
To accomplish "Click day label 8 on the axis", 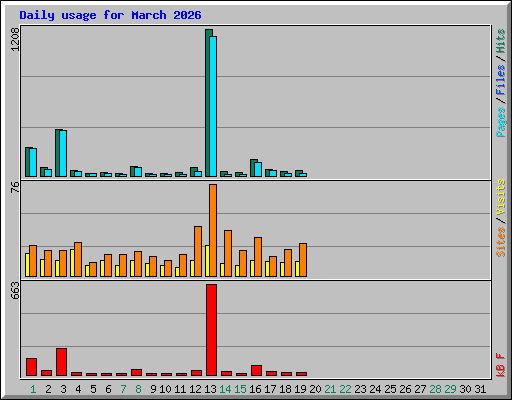I will coord(138,389).
